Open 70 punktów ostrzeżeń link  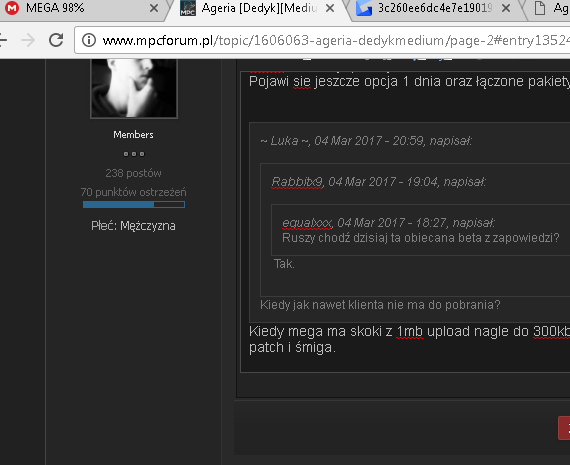click(x=133, y=192)
